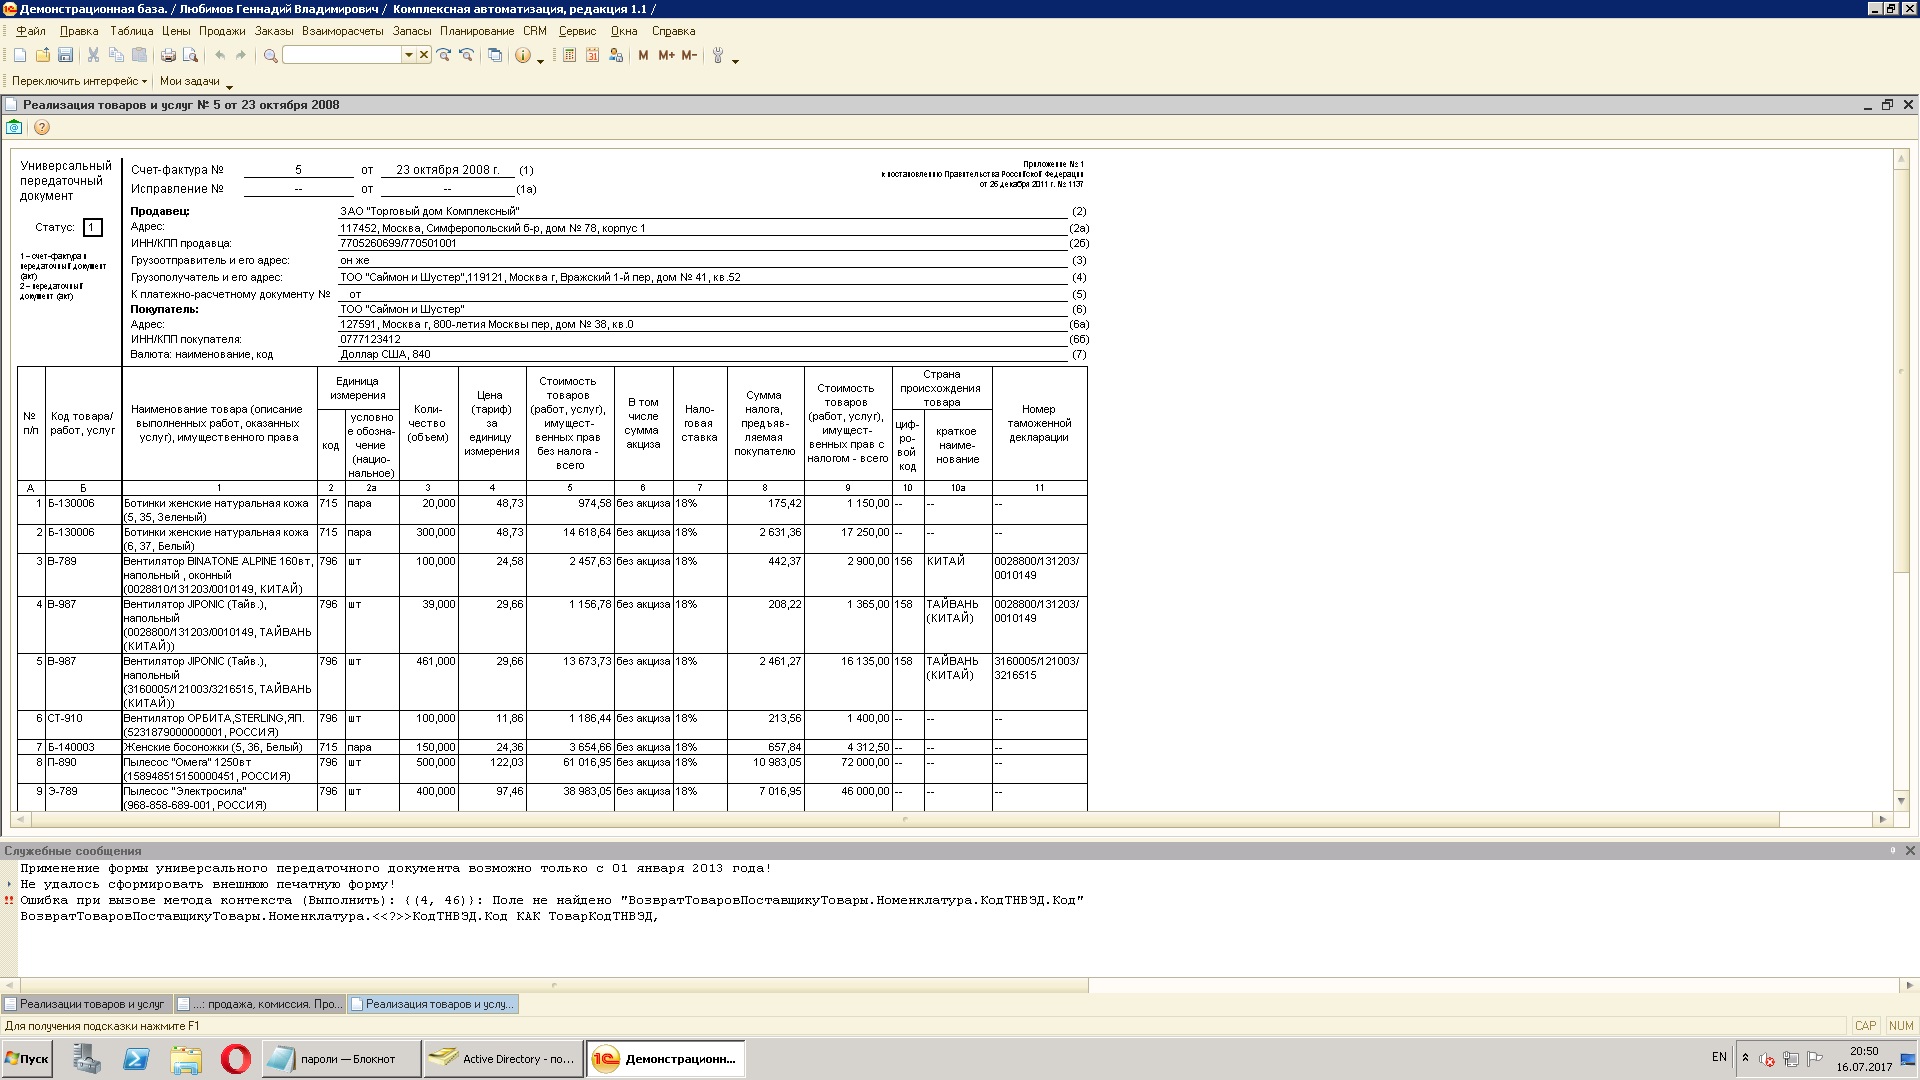Open пароли — Блокнот taskbar button
This screenshot has width=1920, height=1080.
coord(342,1058)
